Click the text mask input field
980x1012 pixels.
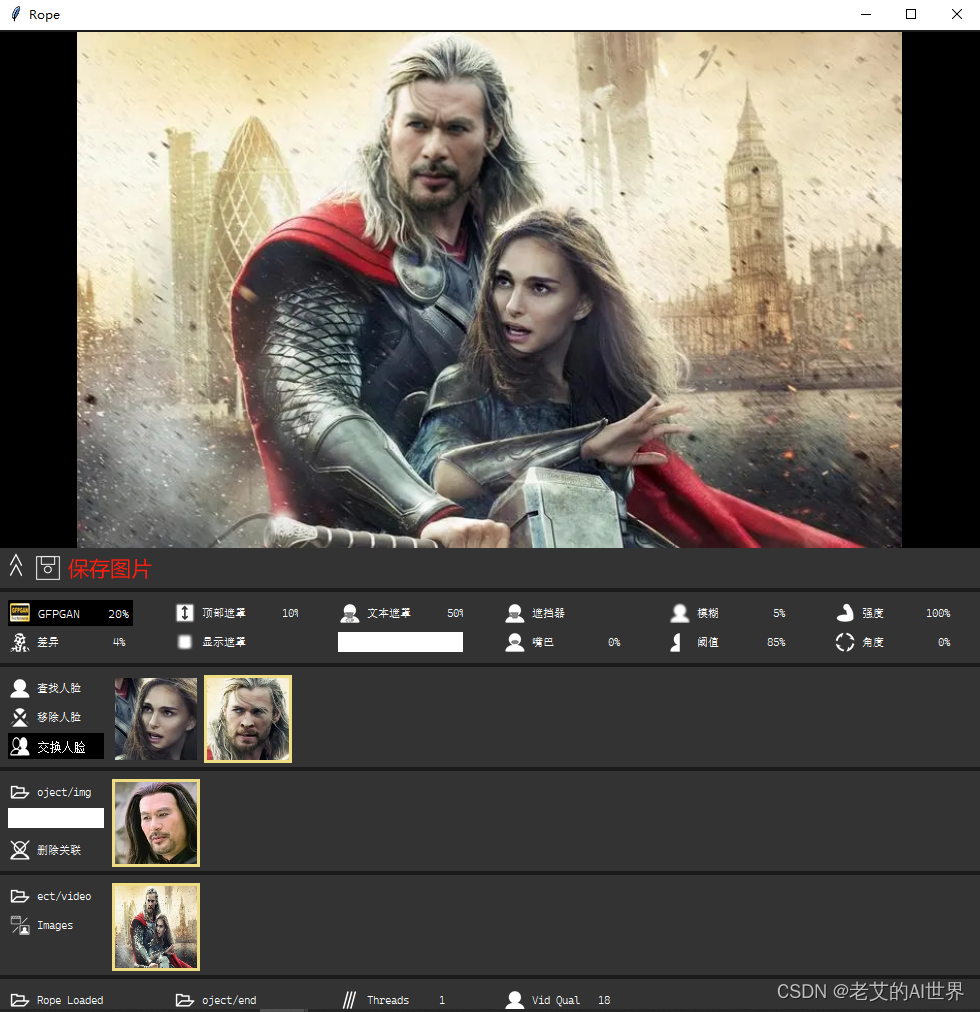pyautogui.click(x=400, y=642)
